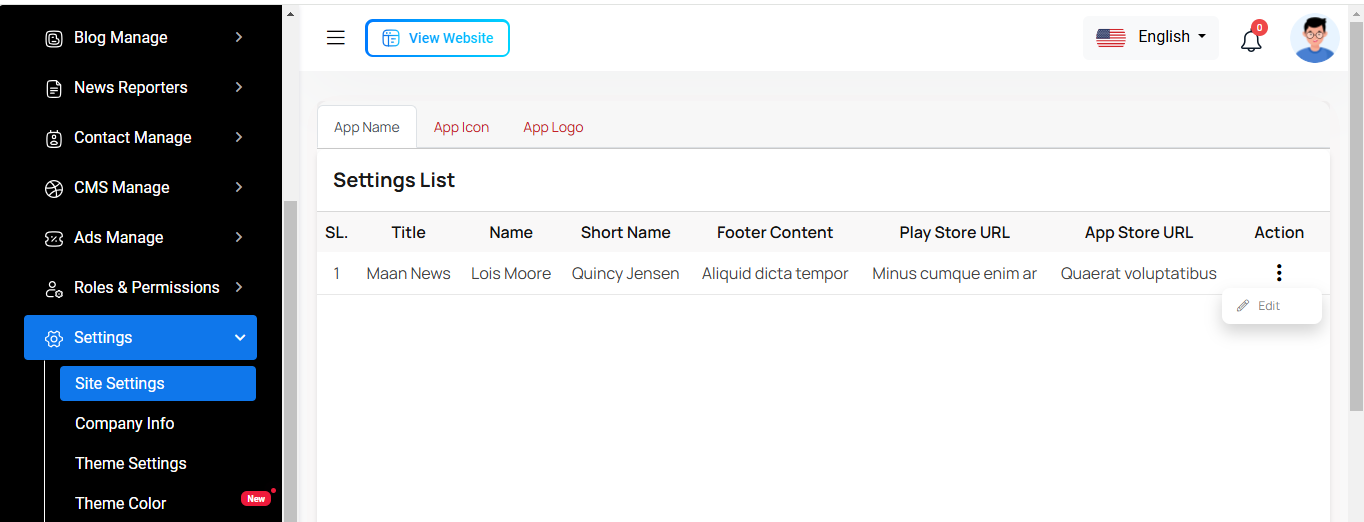
Task: Expand Roles & Permissions submenu chevron
Action: [239, 287]
